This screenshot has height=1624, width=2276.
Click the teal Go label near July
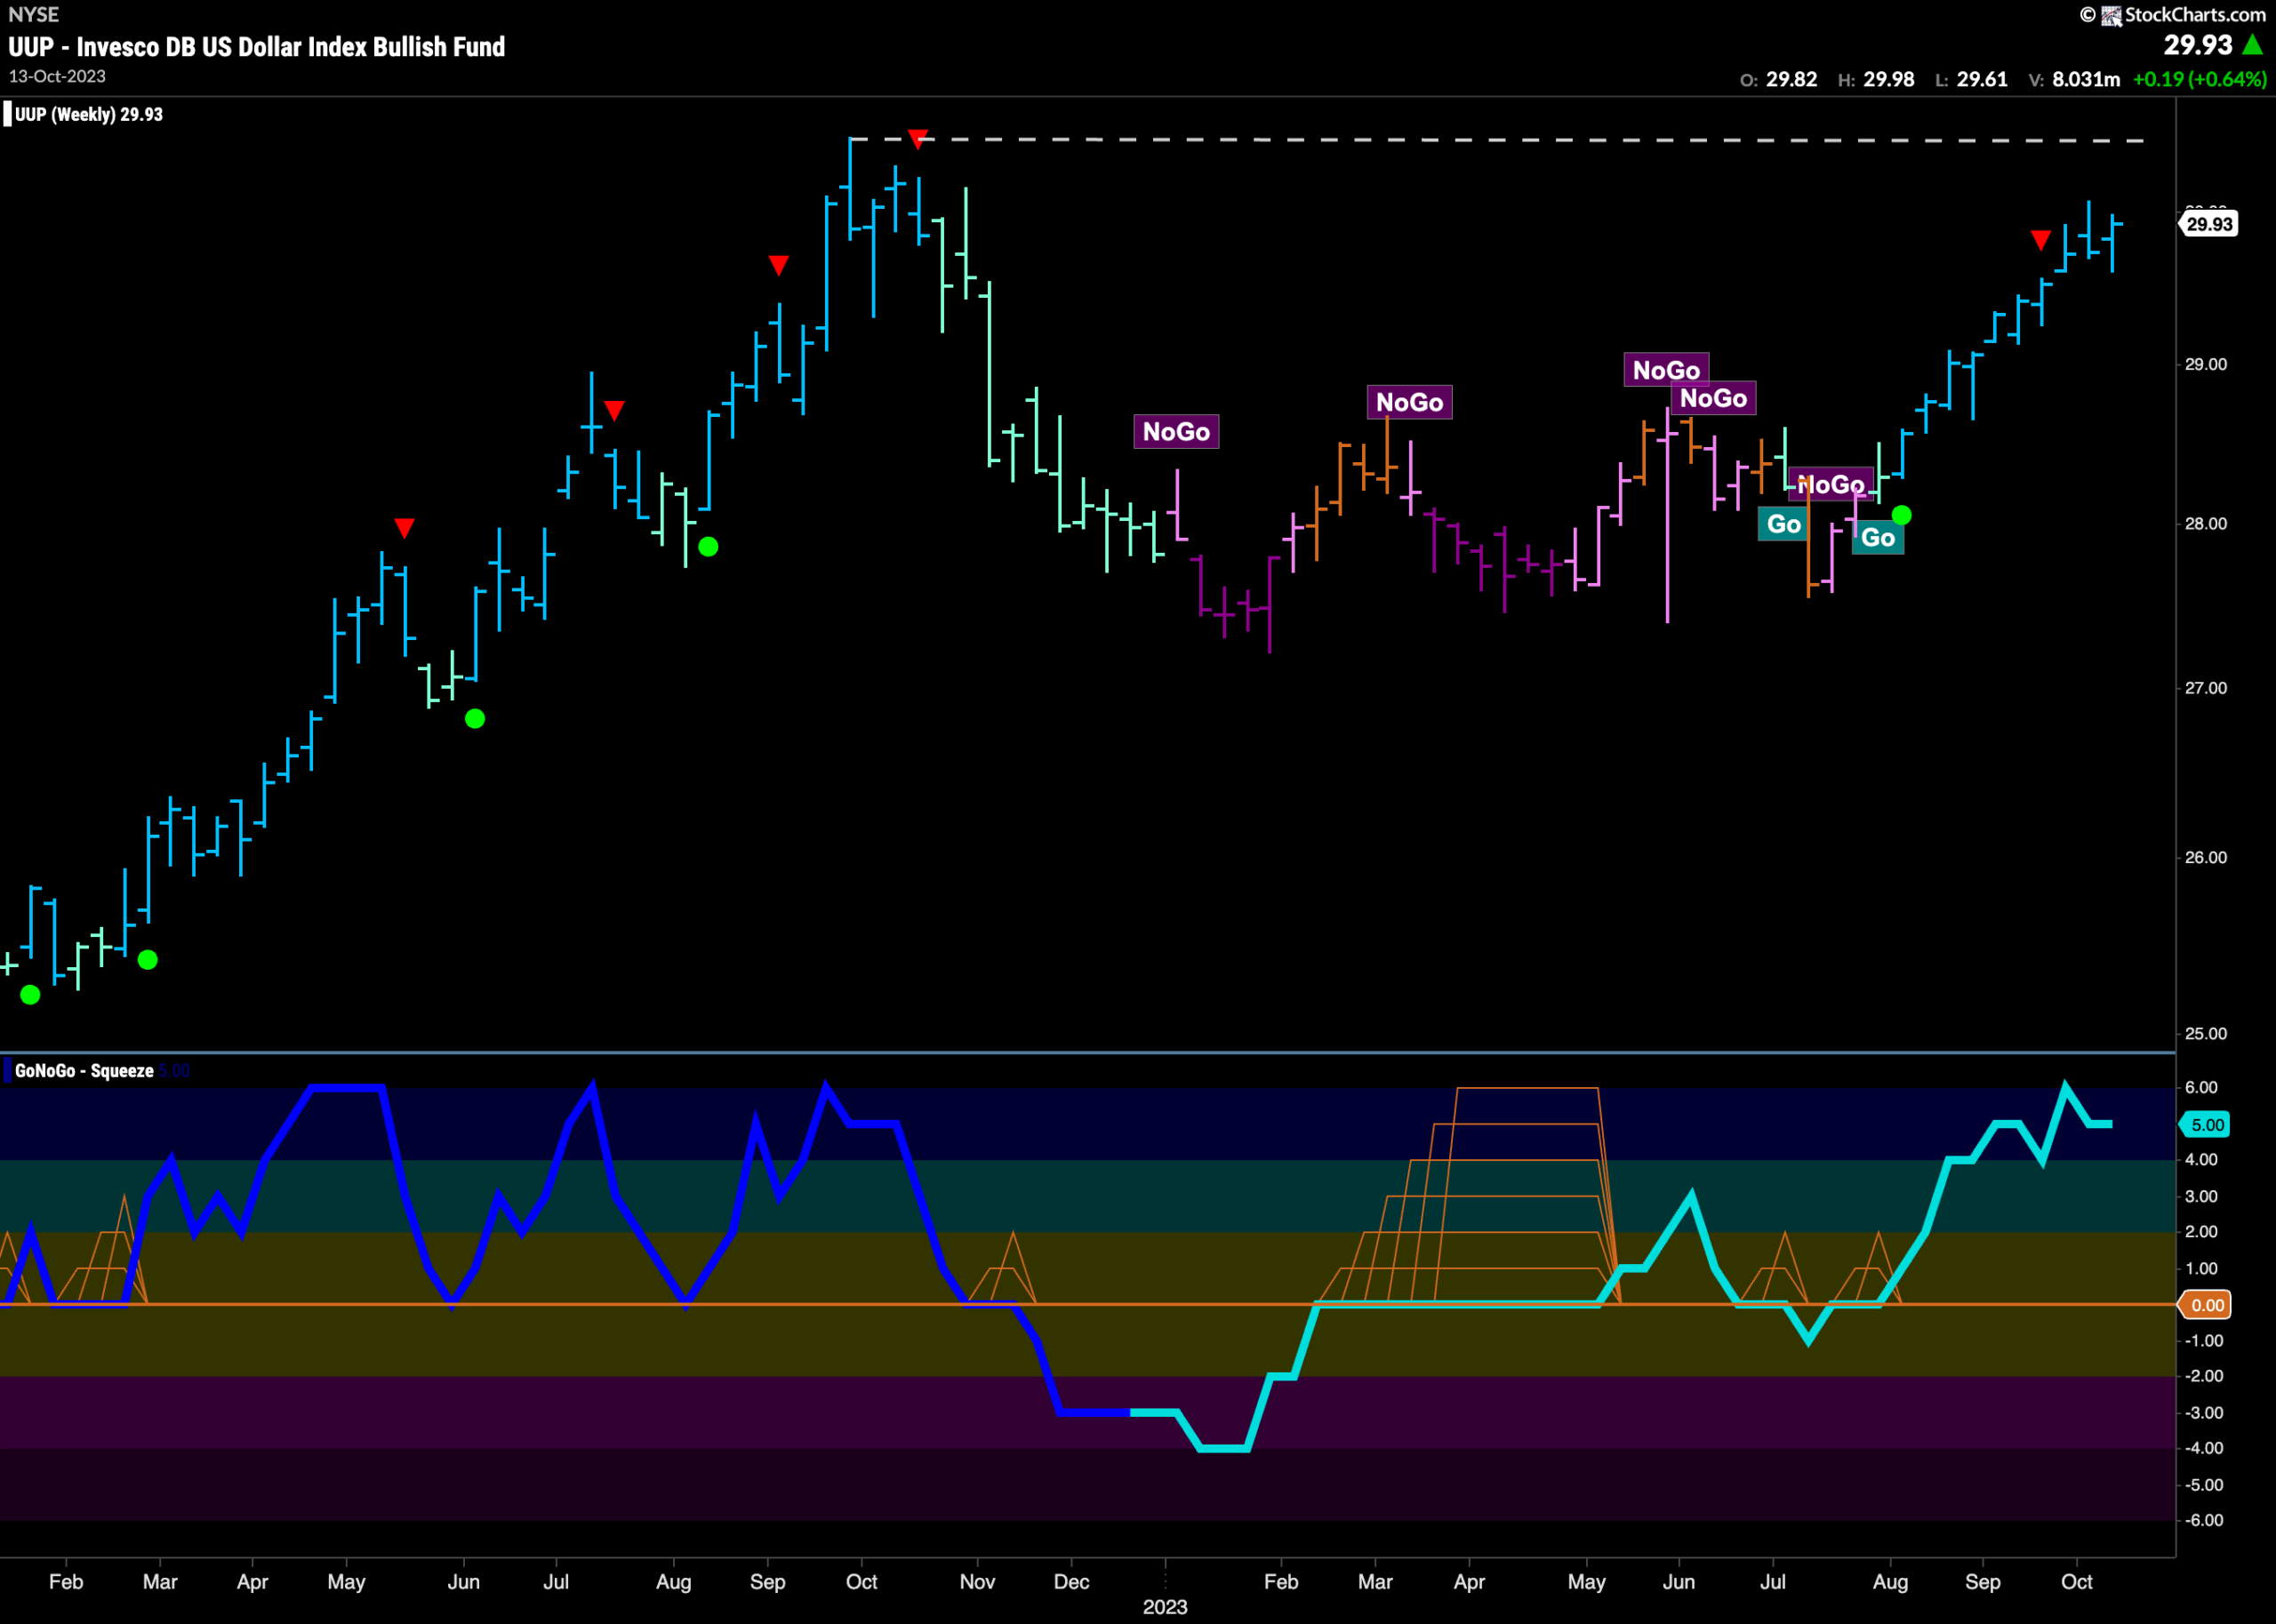tap(1783, 524)
